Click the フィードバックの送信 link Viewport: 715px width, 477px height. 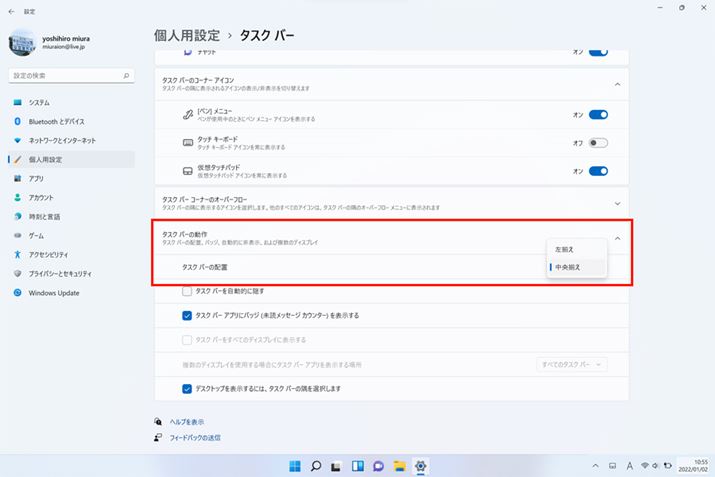[194, 438]
